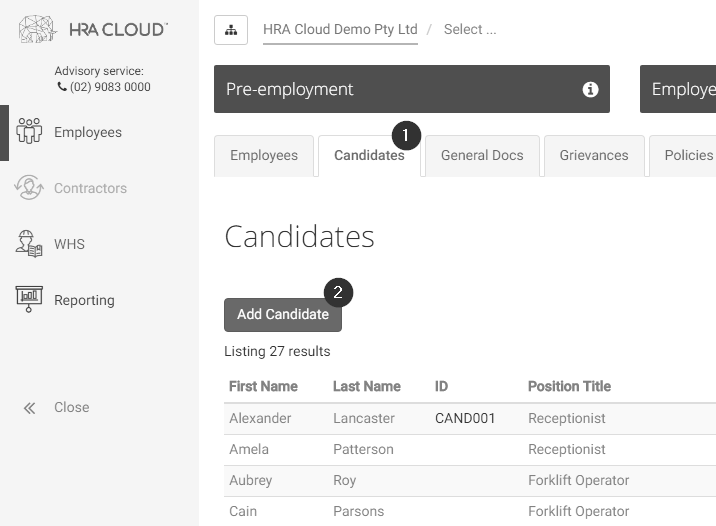
Task: Click HRA Cloud Demo Pty Ltd breadcrumb
Action: pyautogui.click(x=340, y=29)
